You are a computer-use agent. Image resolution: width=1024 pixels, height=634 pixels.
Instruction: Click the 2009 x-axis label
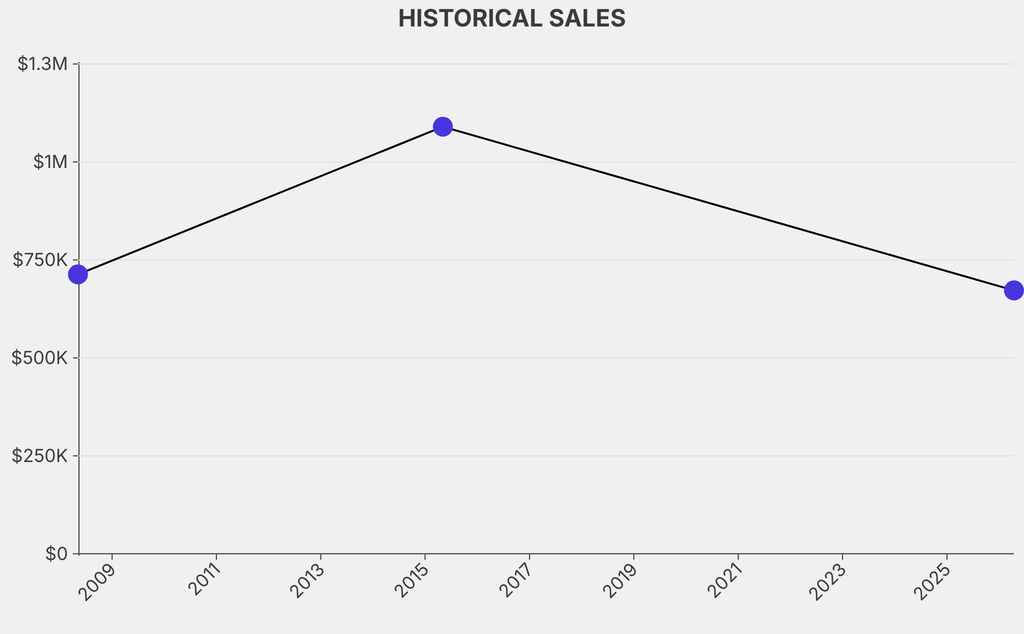99,582
